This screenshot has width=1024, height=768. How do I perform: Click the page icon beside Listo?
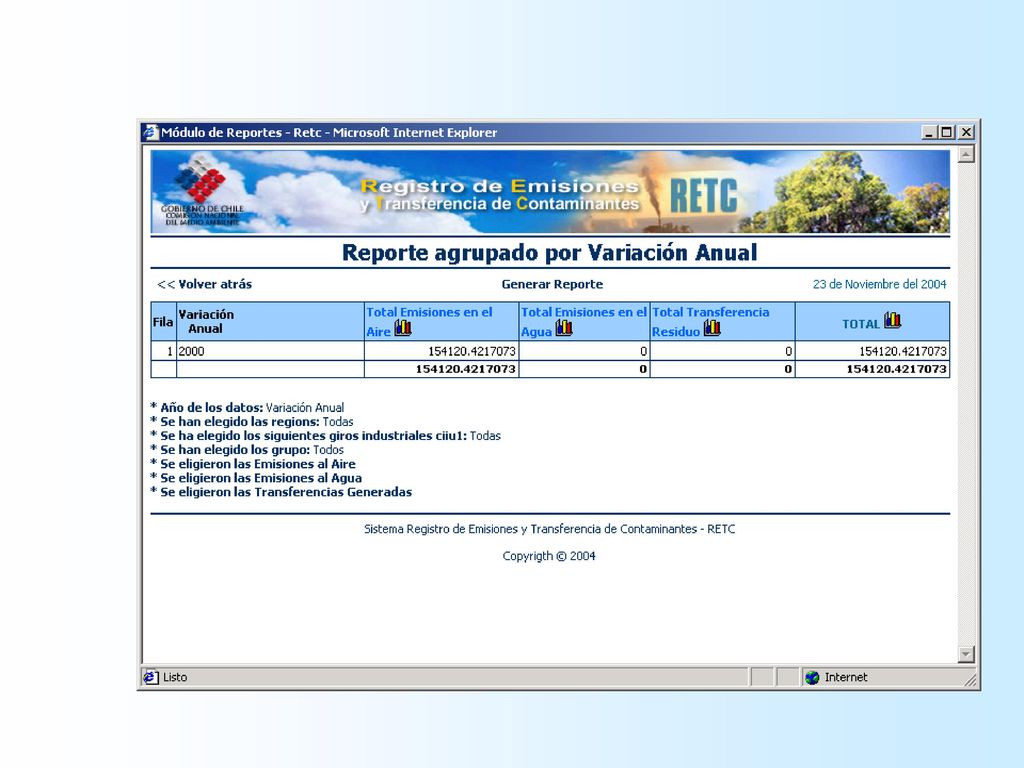tap(151, 677)
